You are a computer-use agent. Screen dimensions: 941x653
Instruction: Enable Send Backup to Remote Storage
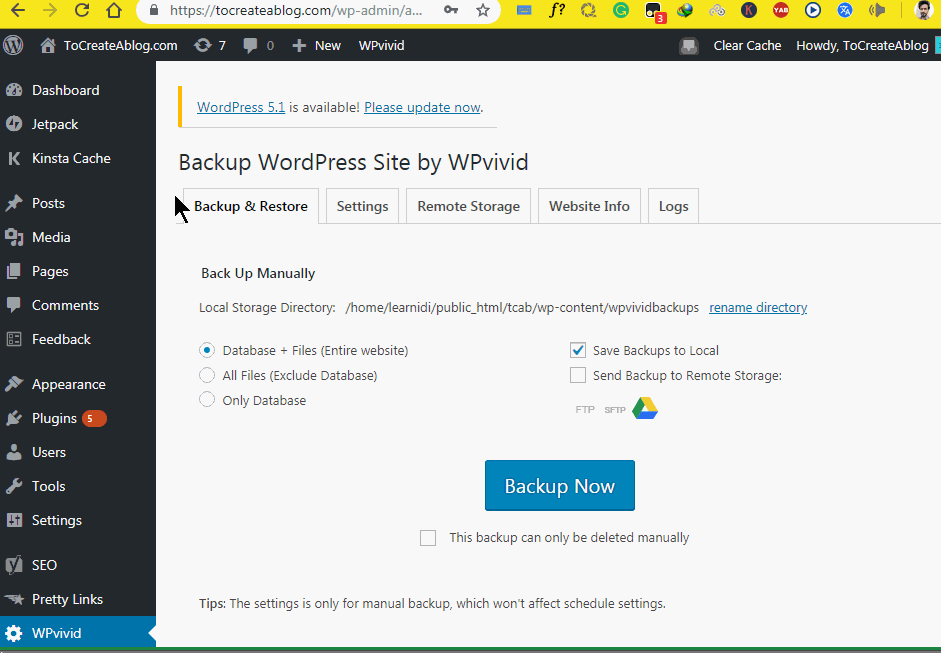coord(578,376)
